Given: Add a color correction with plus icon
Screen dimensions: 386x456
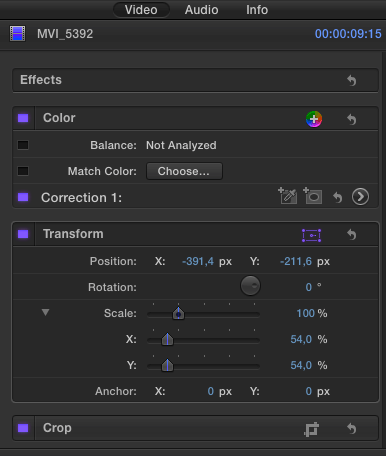Looking at the screenshot, I should (x=314, y=119).
